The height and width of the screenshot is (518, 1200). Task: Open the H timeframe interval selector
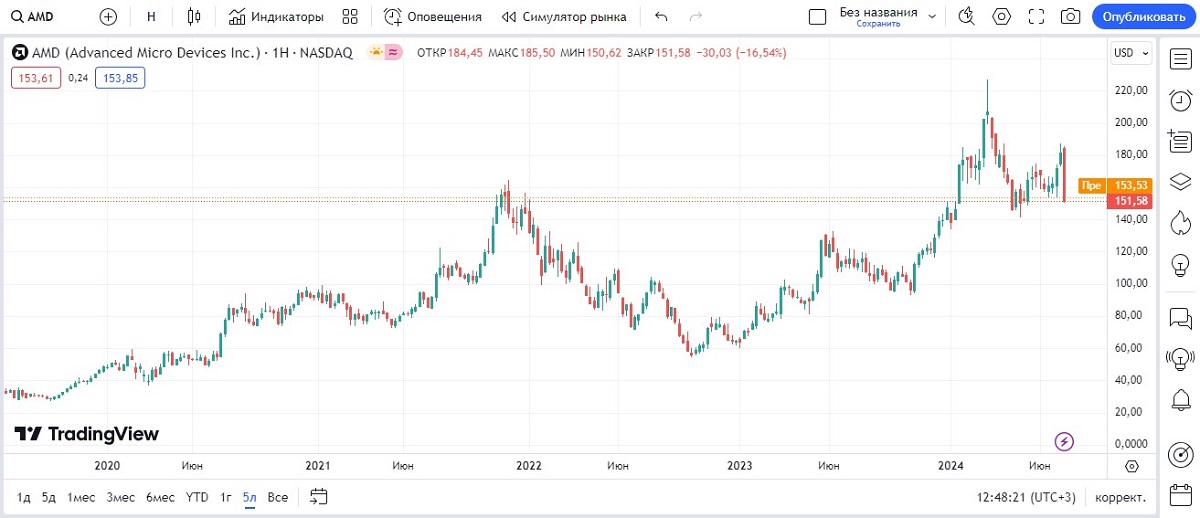[151, 16]
